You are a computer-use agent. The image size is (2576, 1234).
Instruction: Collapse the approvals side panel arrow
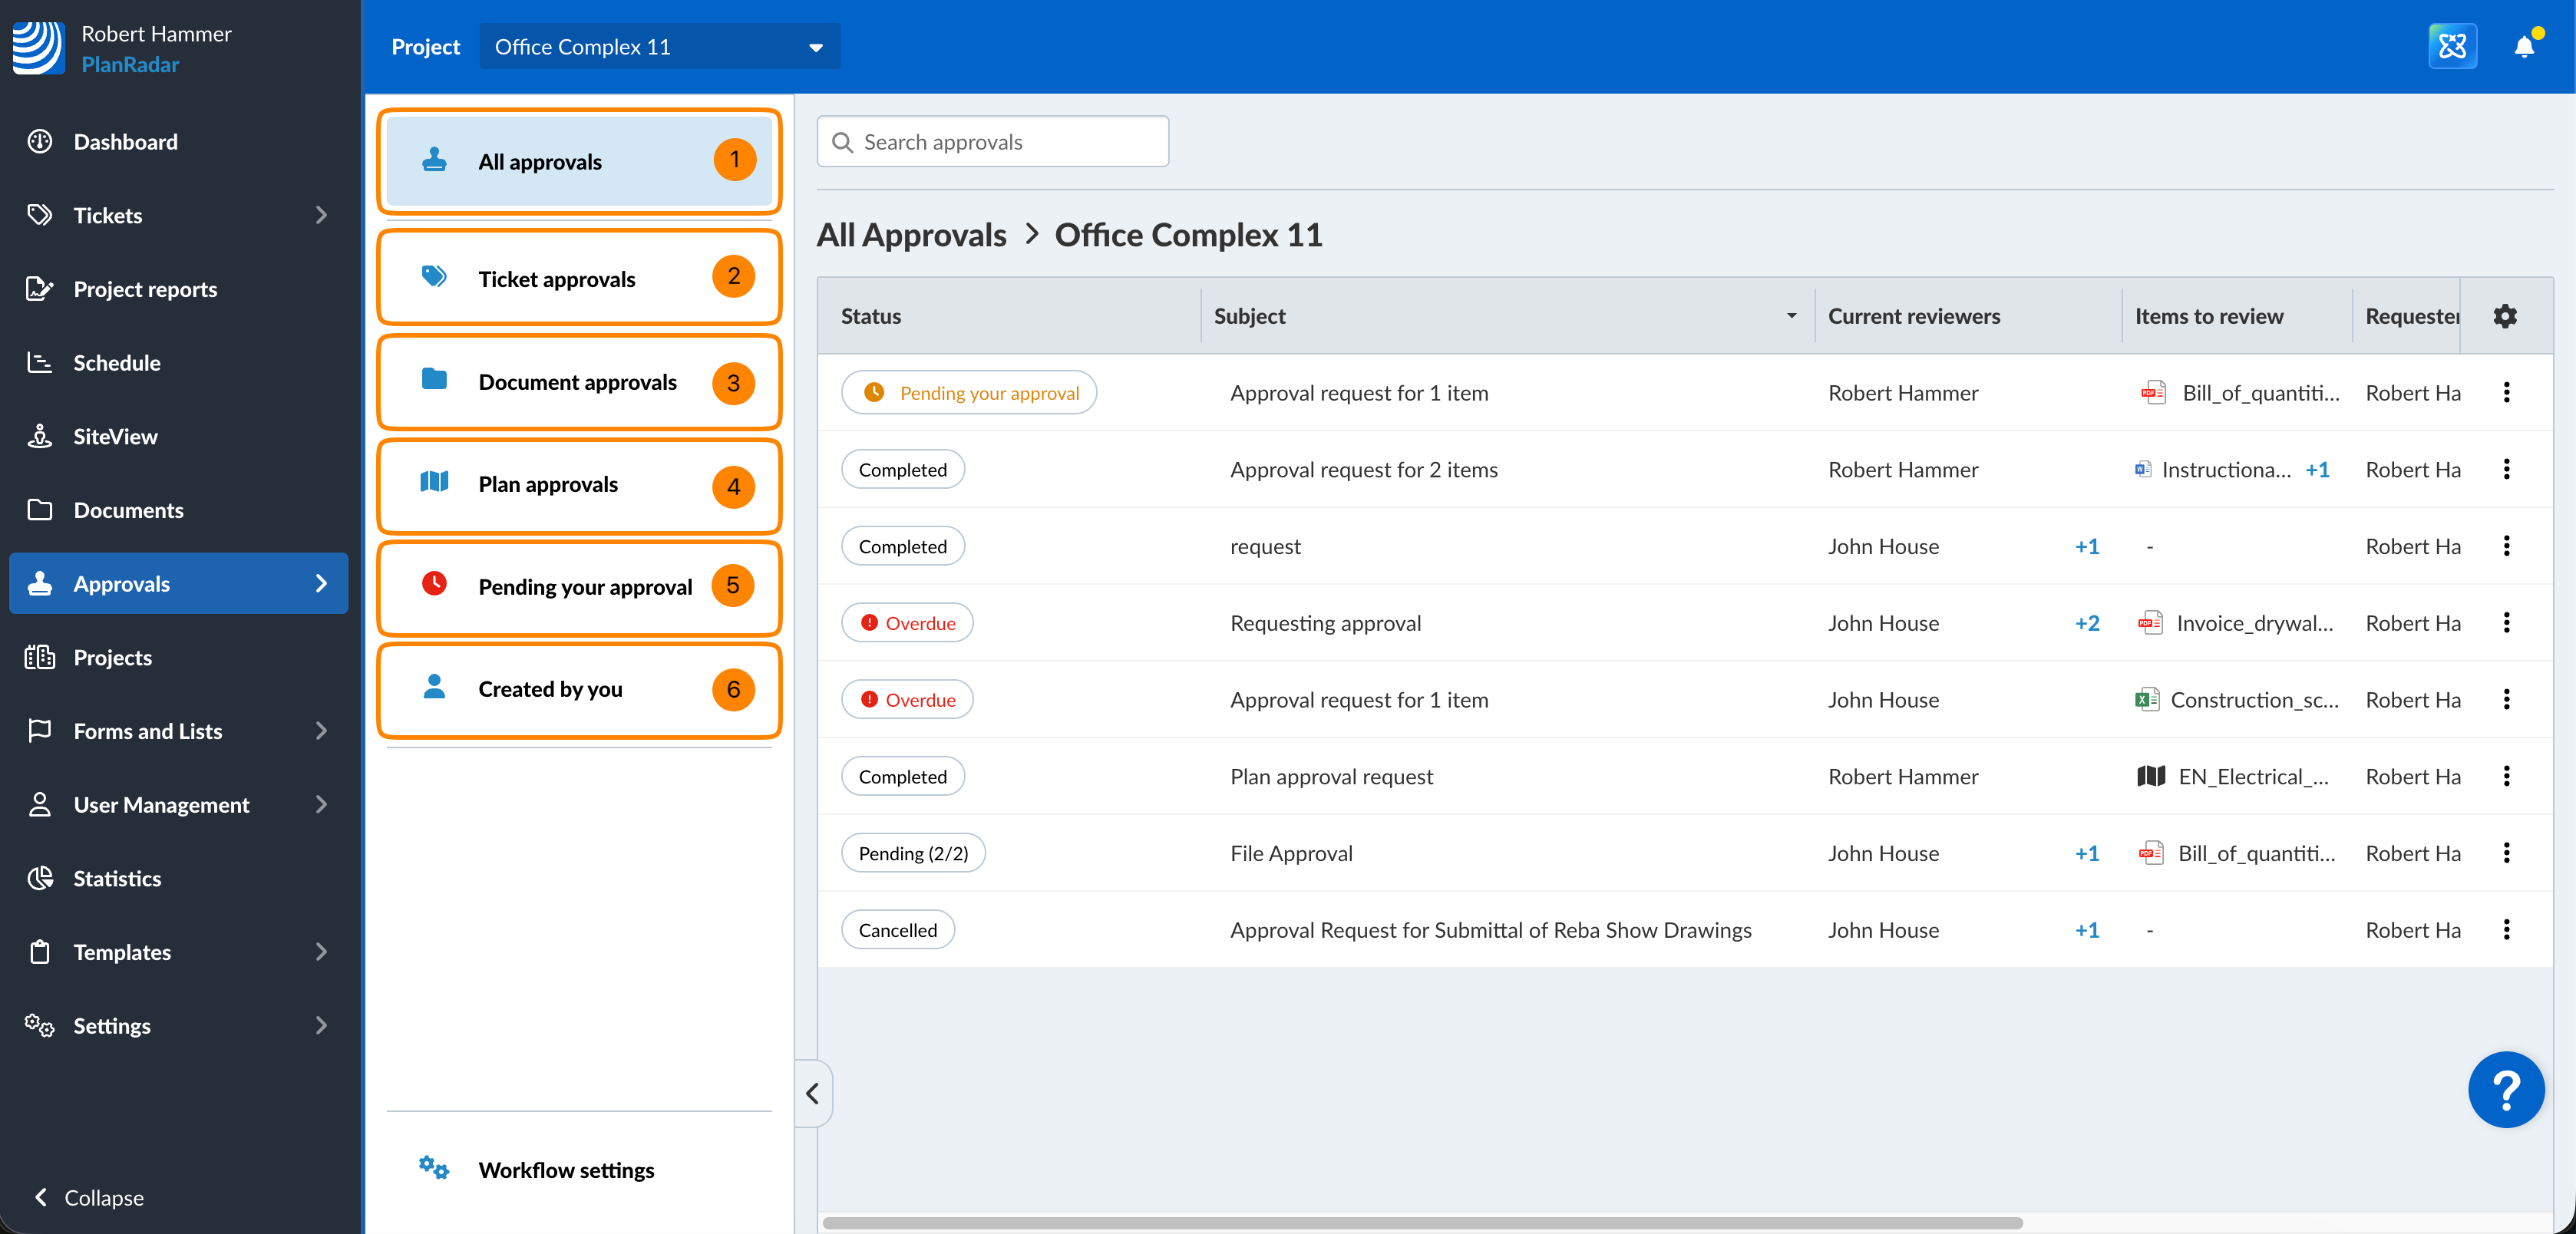point(813,1093)
